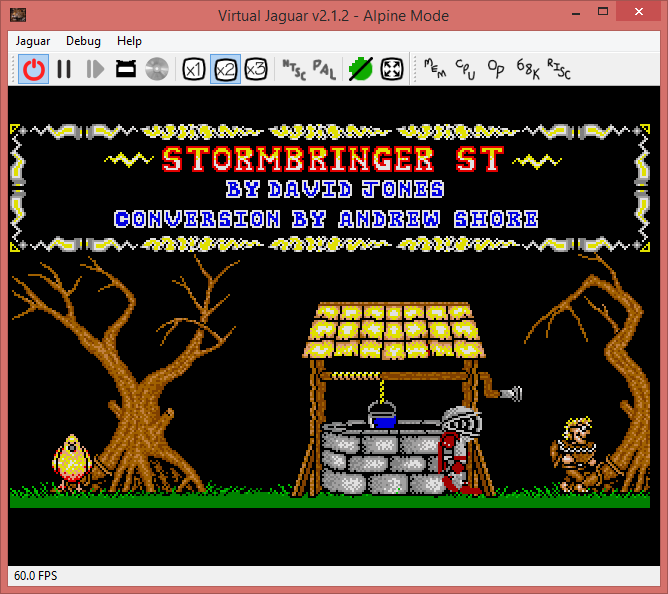Open the RISC disassembly browser
Image resolution: width=668 pixels, height=594 pixels.
pos(558,69)
